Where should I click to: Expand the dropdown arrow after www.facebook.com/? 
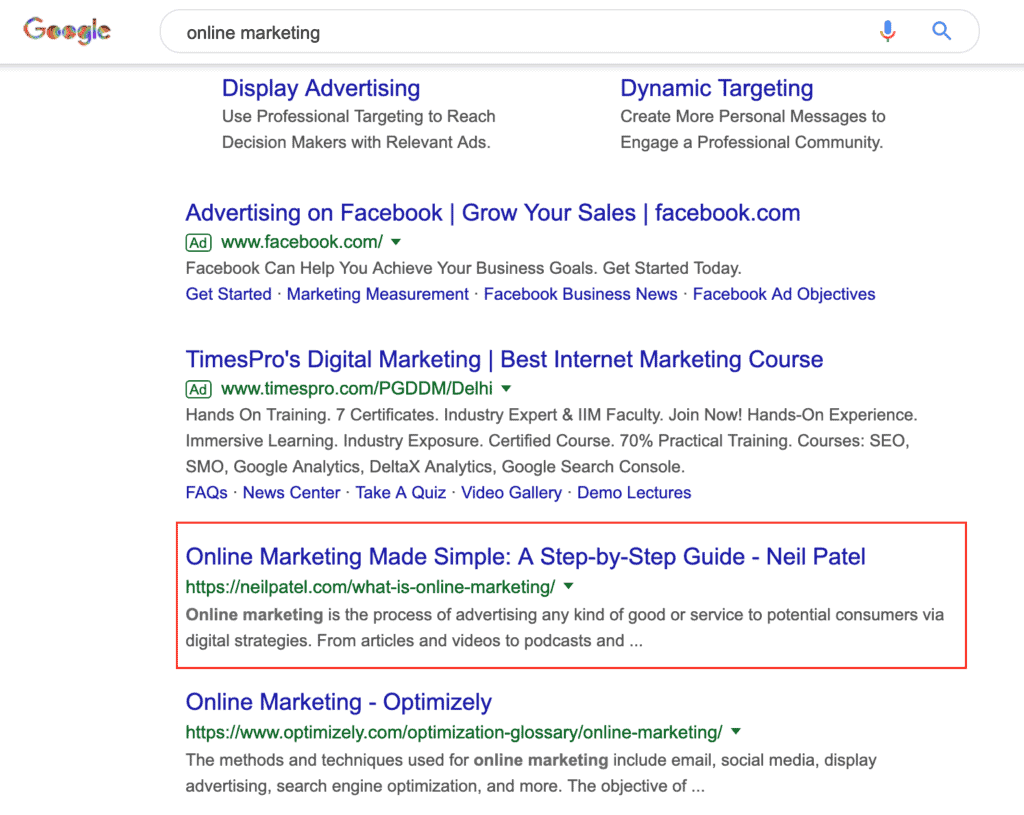click(396, 242)
